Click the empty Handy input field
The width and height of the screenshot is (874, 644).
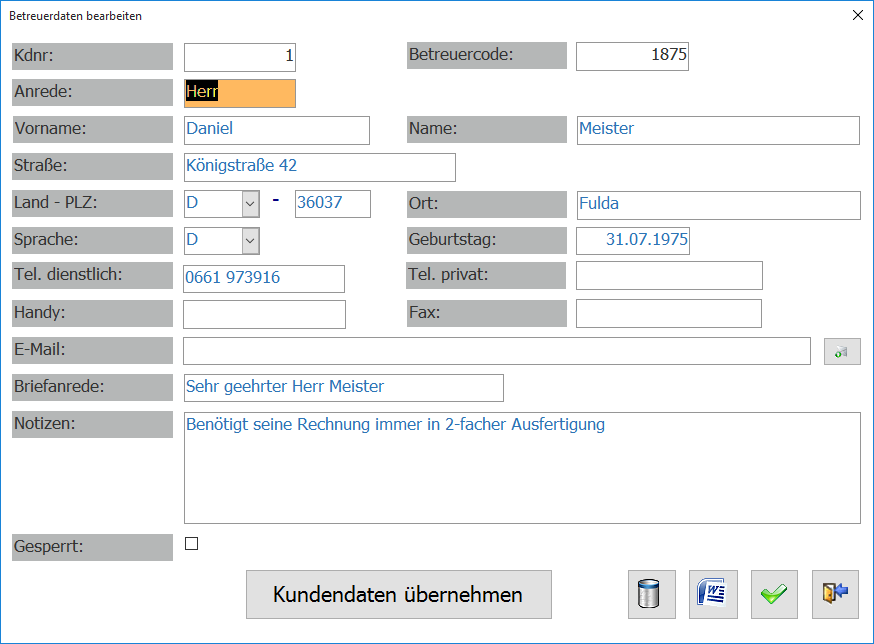click(264, 314)
